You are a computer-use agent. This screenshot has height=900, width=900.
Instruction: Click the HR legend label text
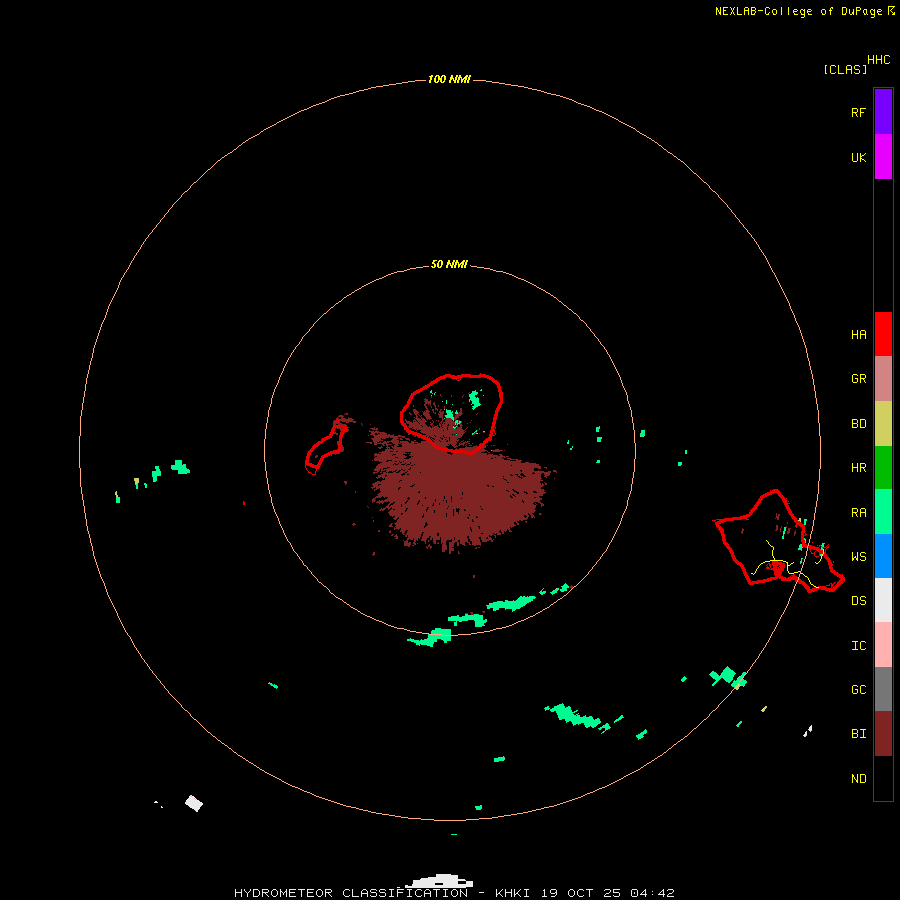tap(858, 468)
